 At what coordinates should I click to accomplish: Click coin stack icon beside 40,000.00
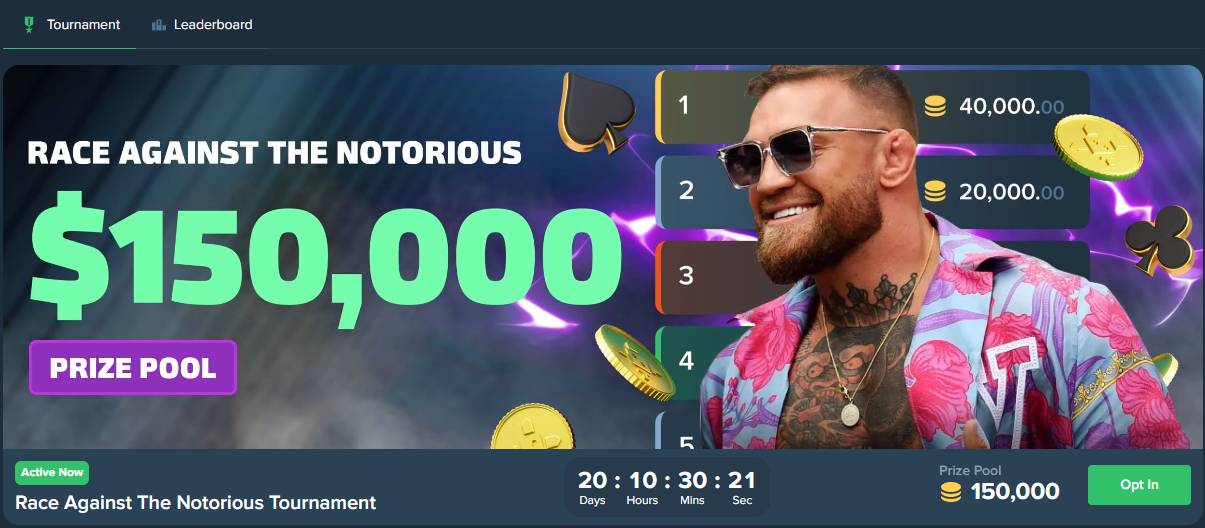(936, 106)
